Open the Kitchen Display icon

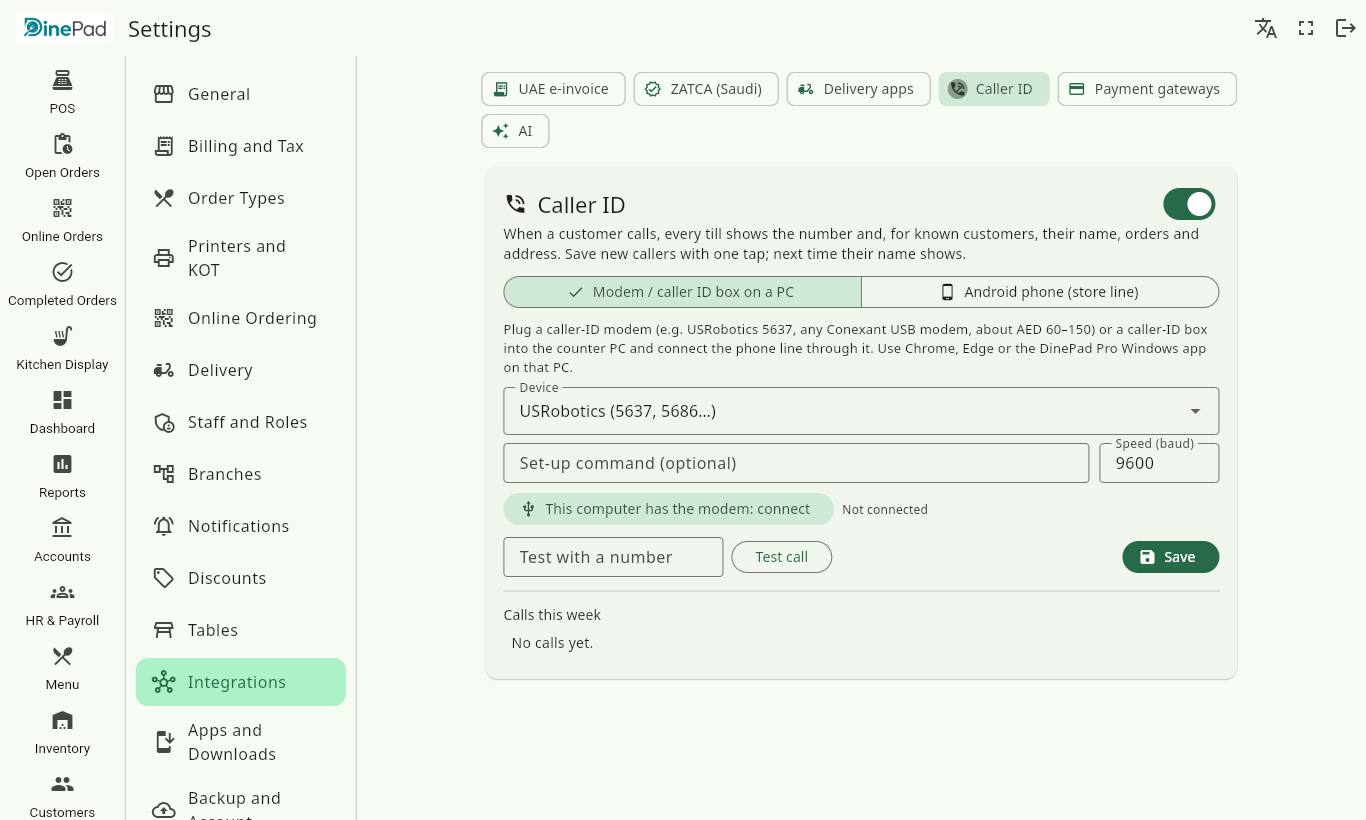tap(62, 336)
